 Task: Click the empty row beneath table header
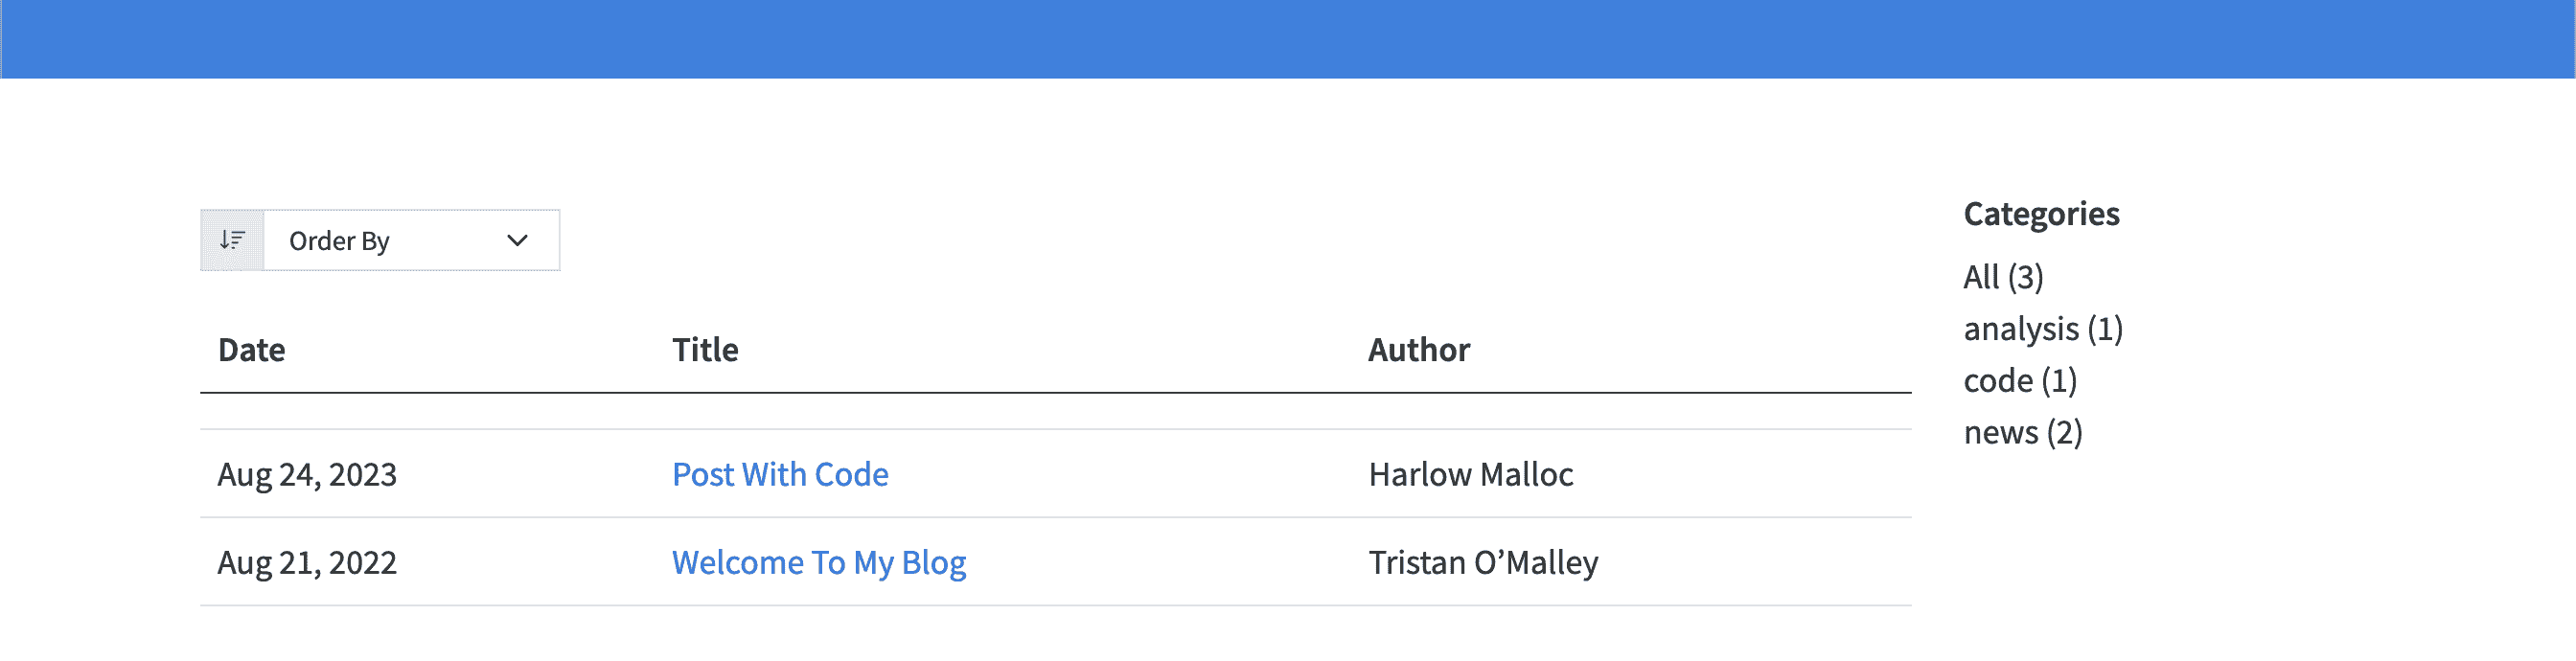tap(1055, 411)
